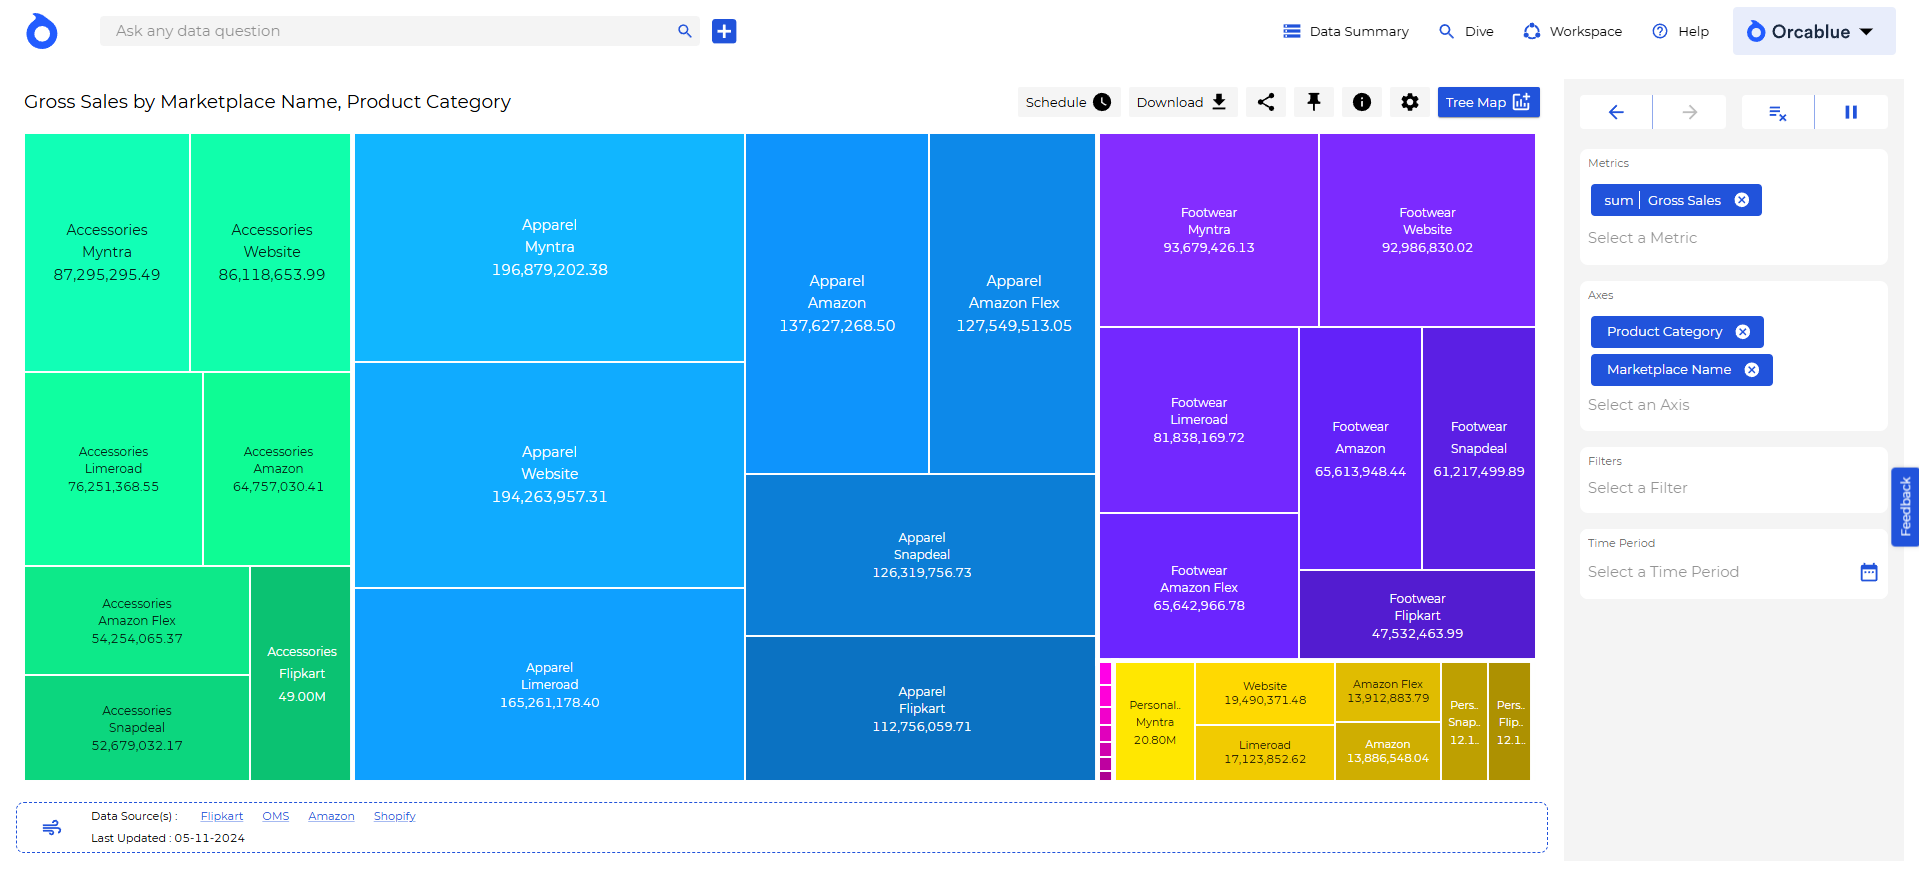1919x873 pixels.
Task: Select the Footwear Myntra tile
Action: [1208, 230]
